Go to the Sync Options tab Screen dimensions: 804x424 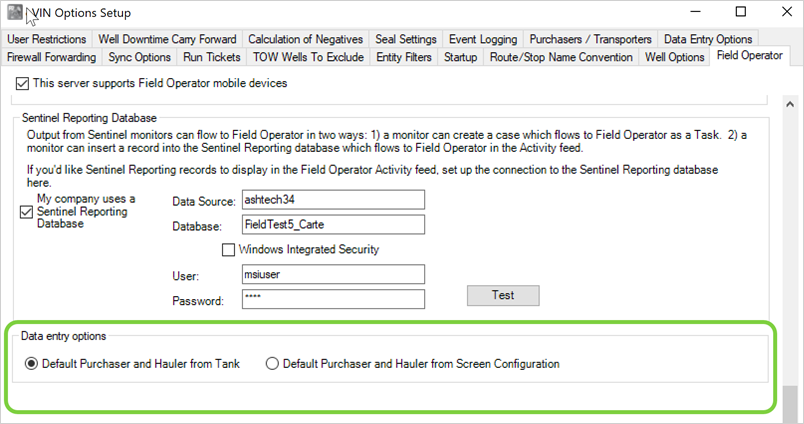tap(139, 57)
